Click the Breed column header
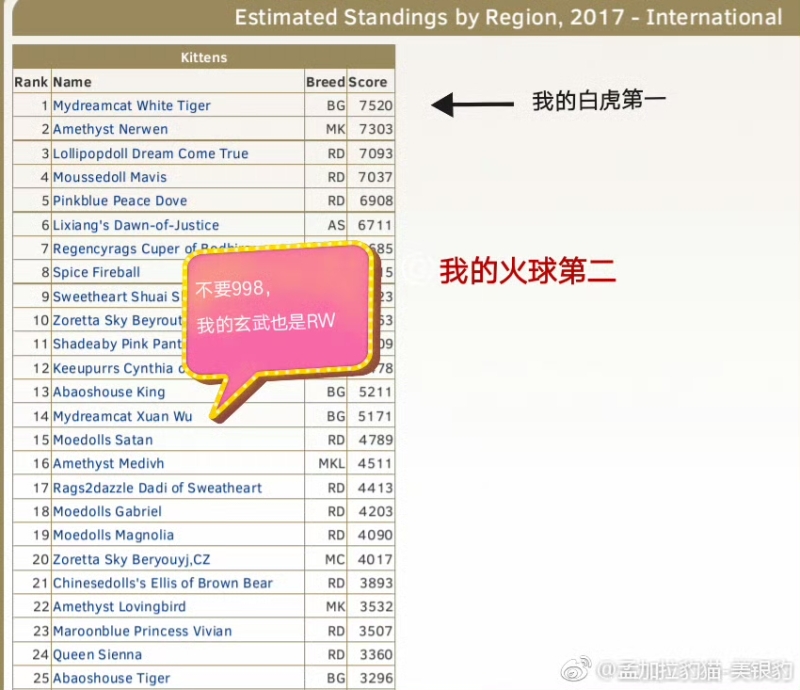 pos(325,82)
